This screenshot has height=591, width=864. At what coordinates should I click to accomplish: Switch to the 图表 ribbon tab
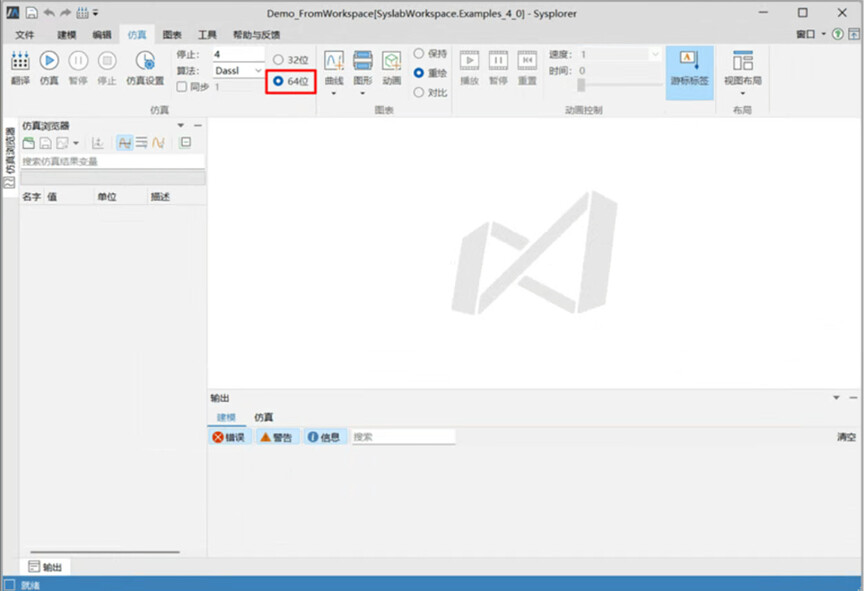click(172, 35)
